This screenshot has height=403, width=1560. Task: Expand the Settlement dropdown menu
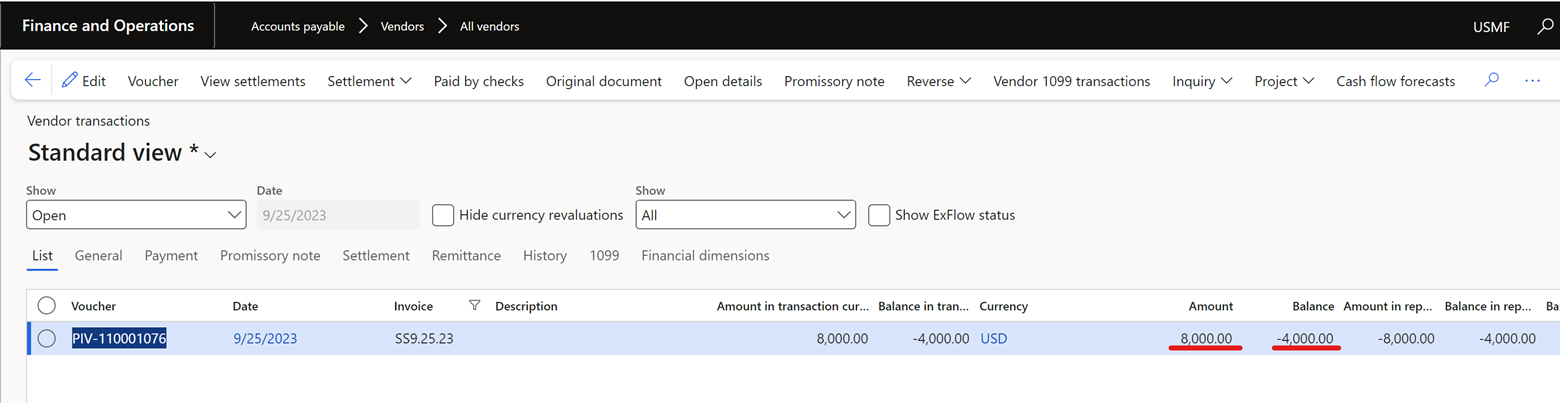369,81
